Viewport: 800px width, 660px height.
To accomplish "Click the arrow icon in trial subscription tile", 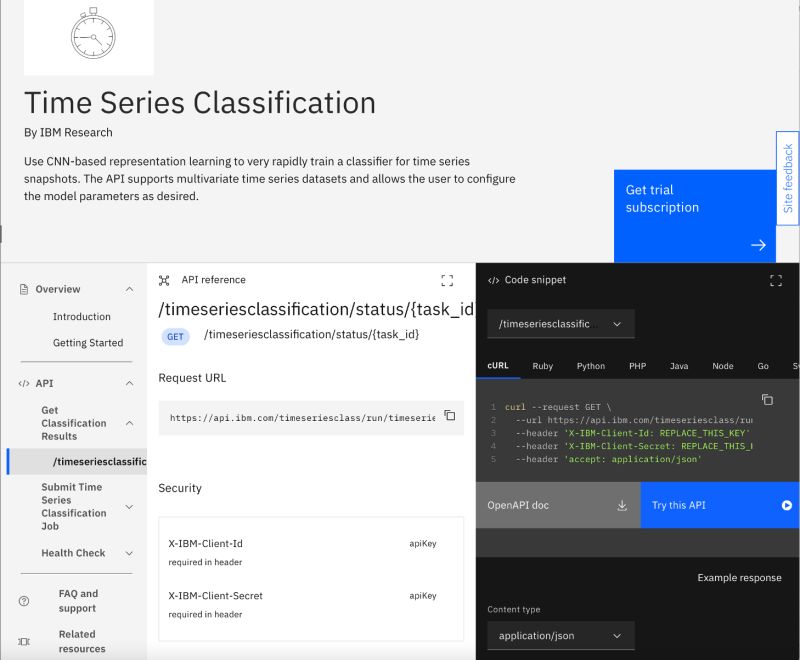I will click(x=758, y=245).
